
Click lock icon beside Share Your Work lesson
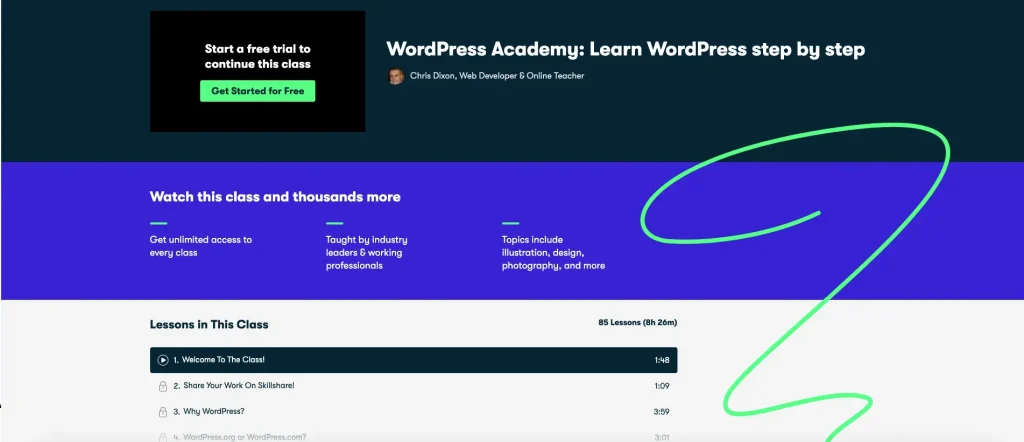point(163,386)
